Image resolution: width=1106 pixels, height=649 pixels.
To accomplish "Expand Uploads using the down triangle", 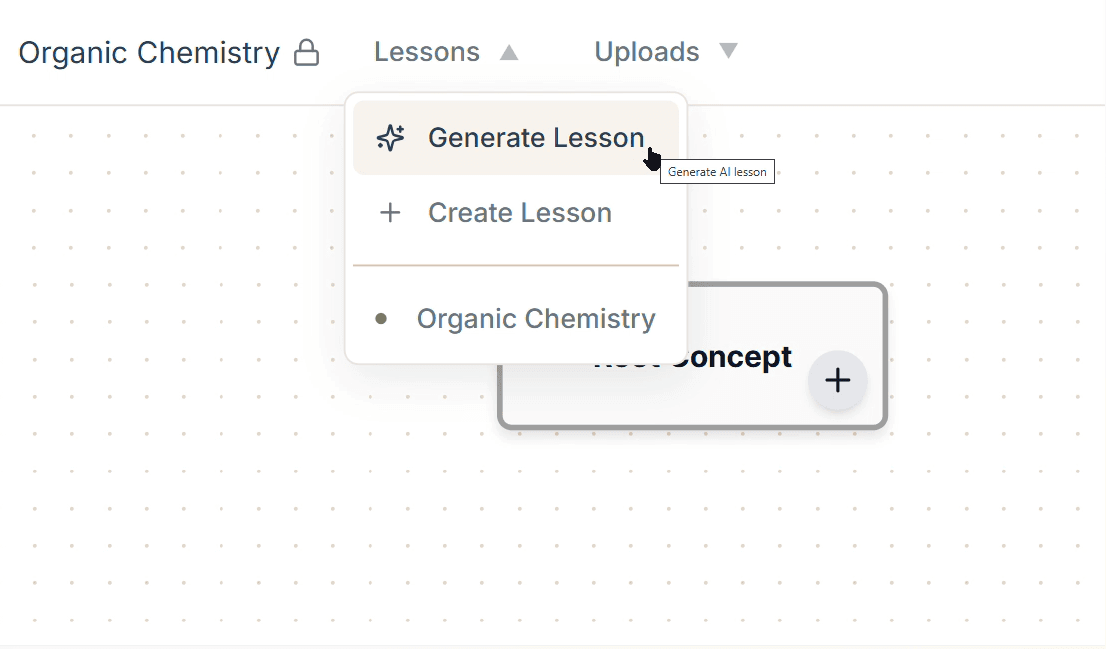I will [728, 51].
